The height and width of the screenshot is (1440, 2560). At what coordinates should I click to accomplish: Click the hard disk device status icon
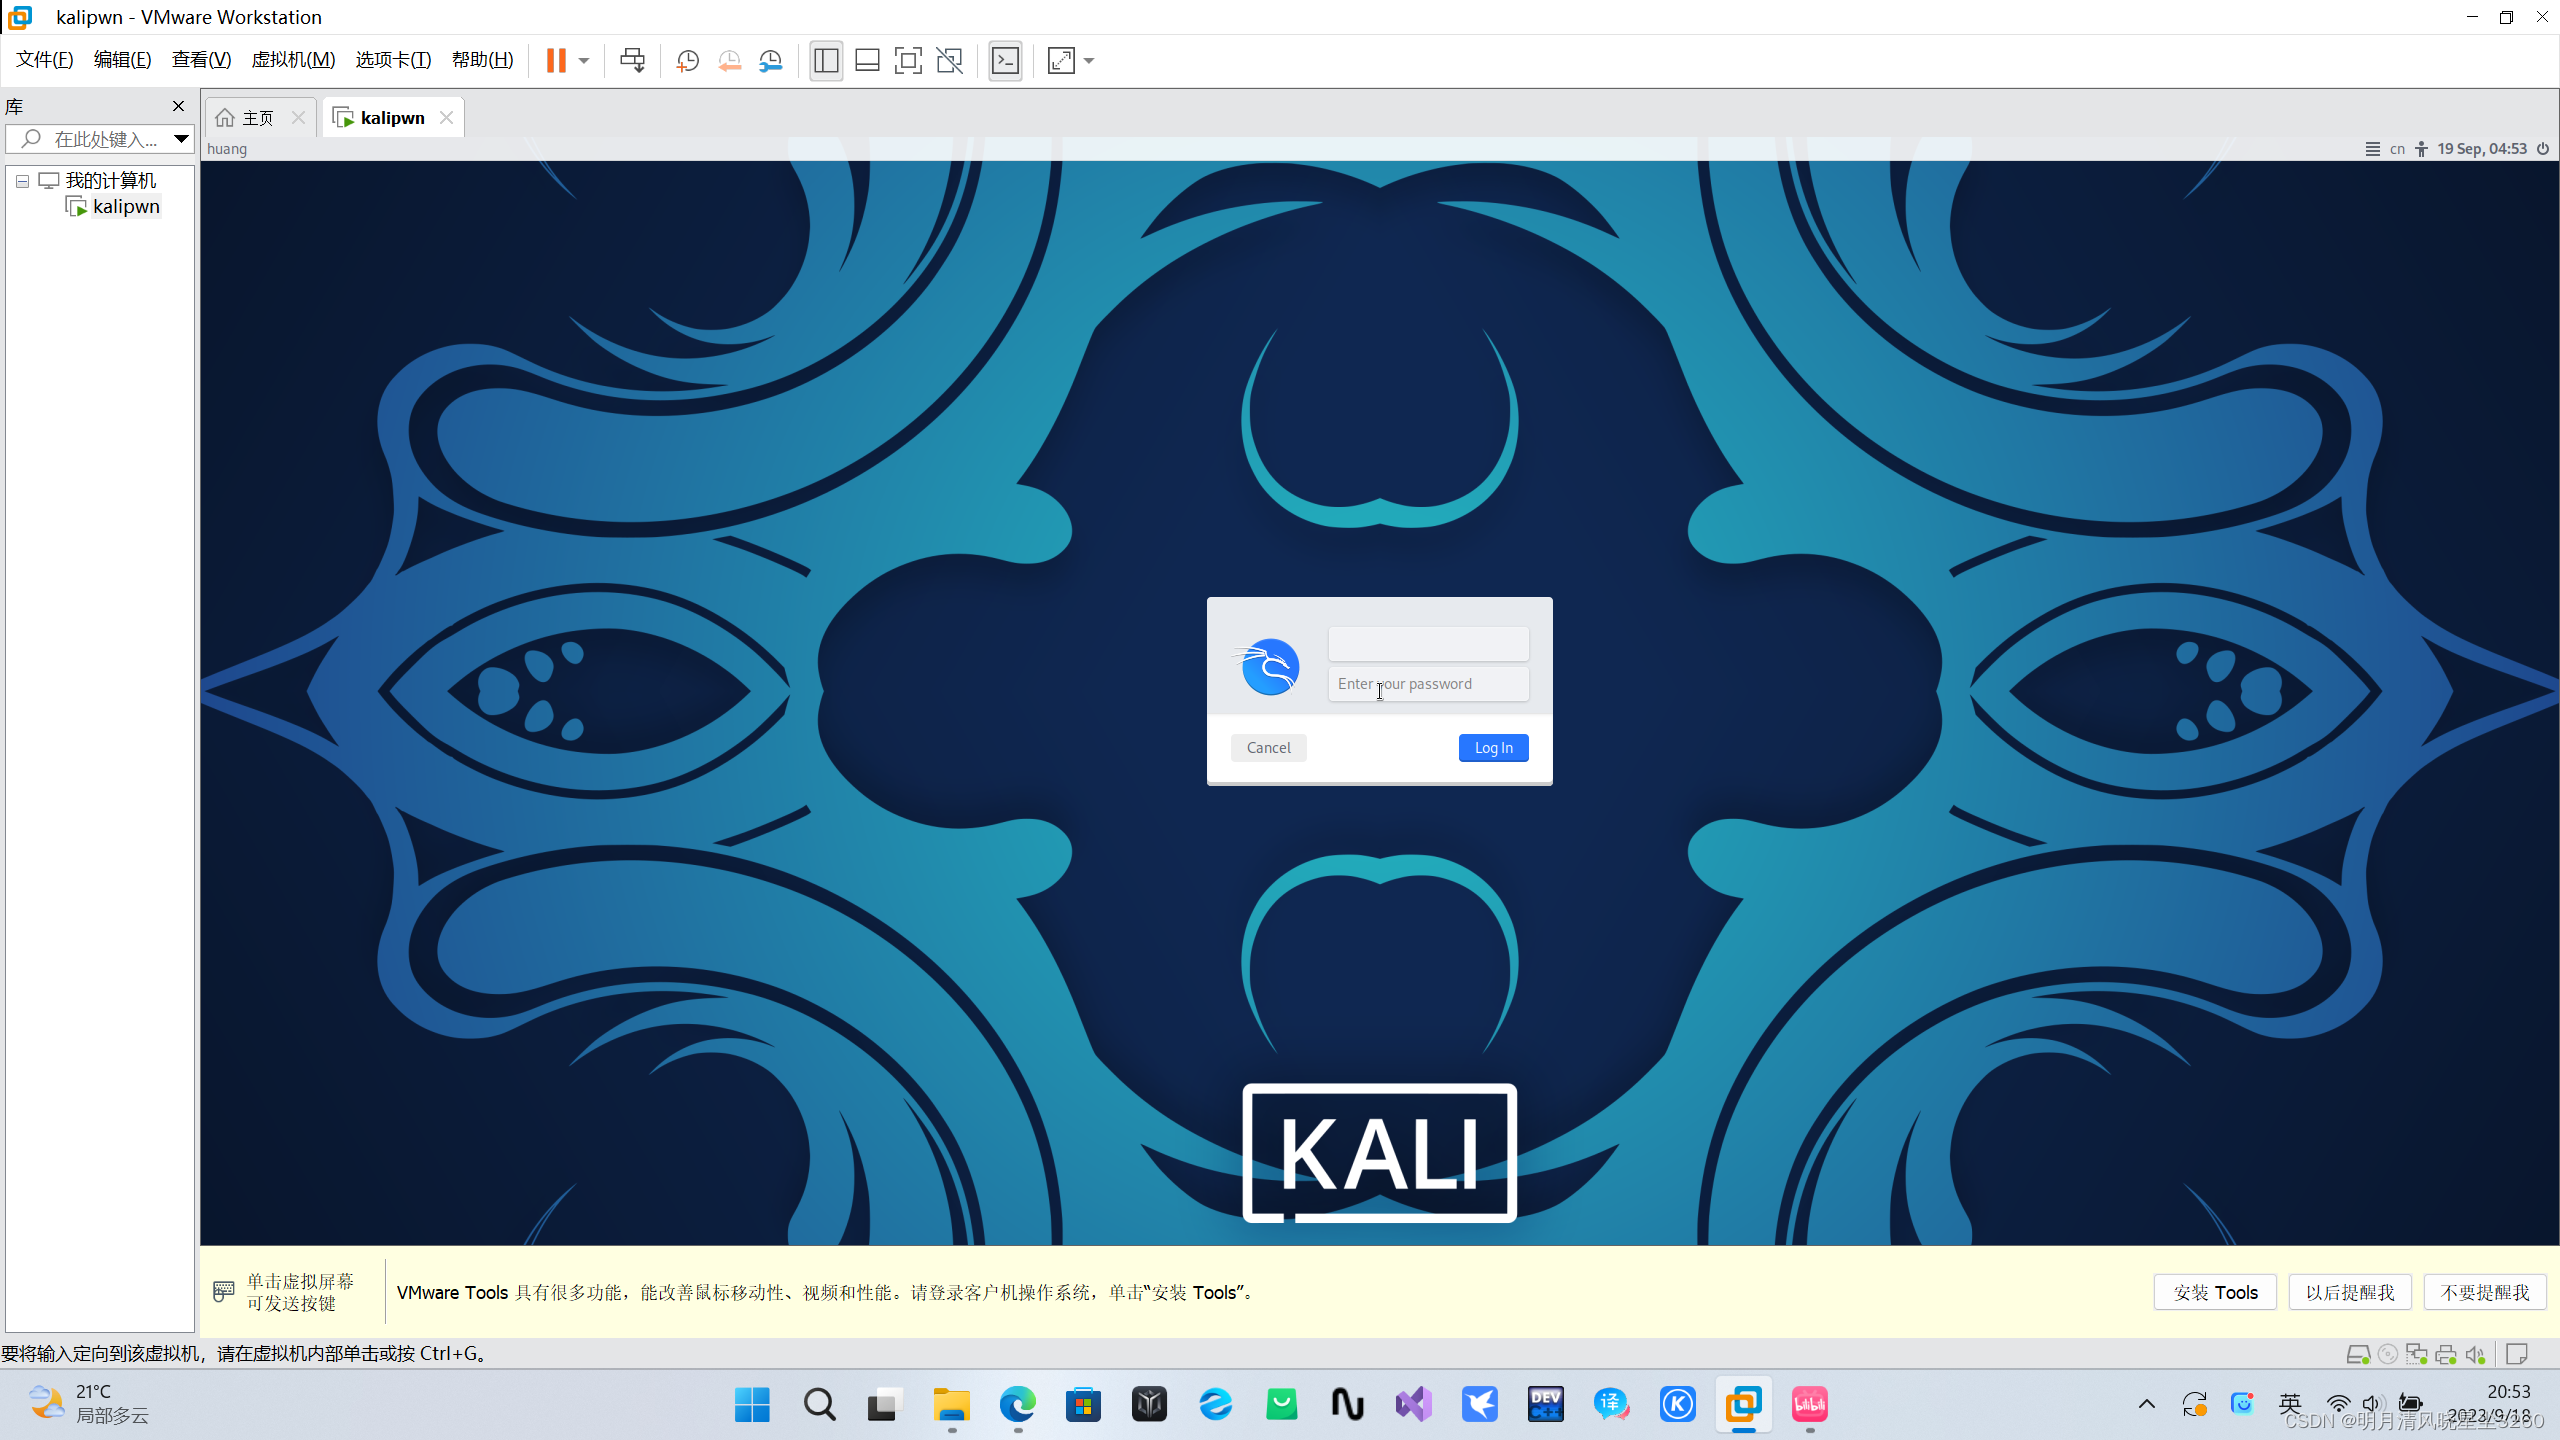pos(2357,1354)
